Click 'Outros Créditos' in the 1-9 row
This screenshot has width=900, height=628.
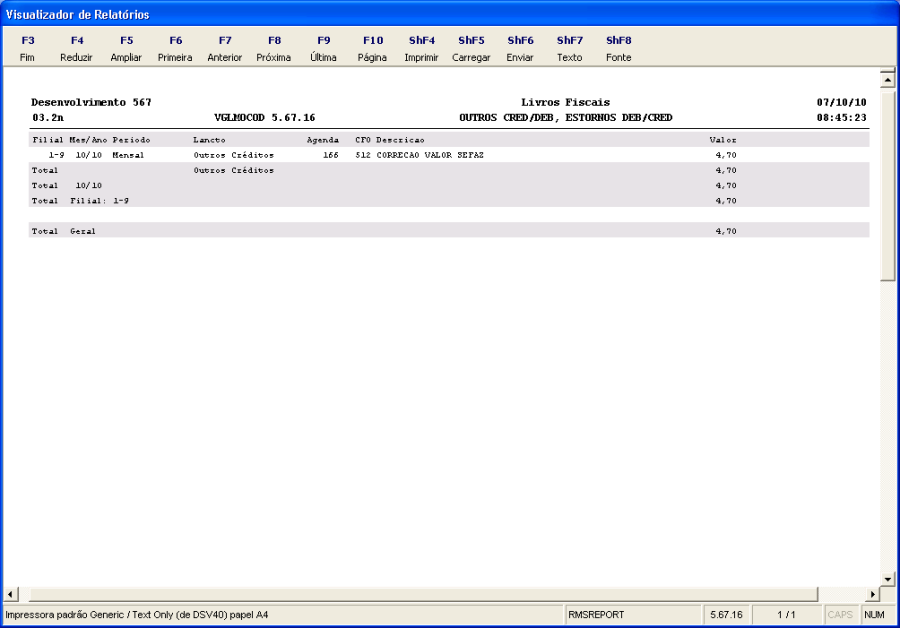(234, 155)
